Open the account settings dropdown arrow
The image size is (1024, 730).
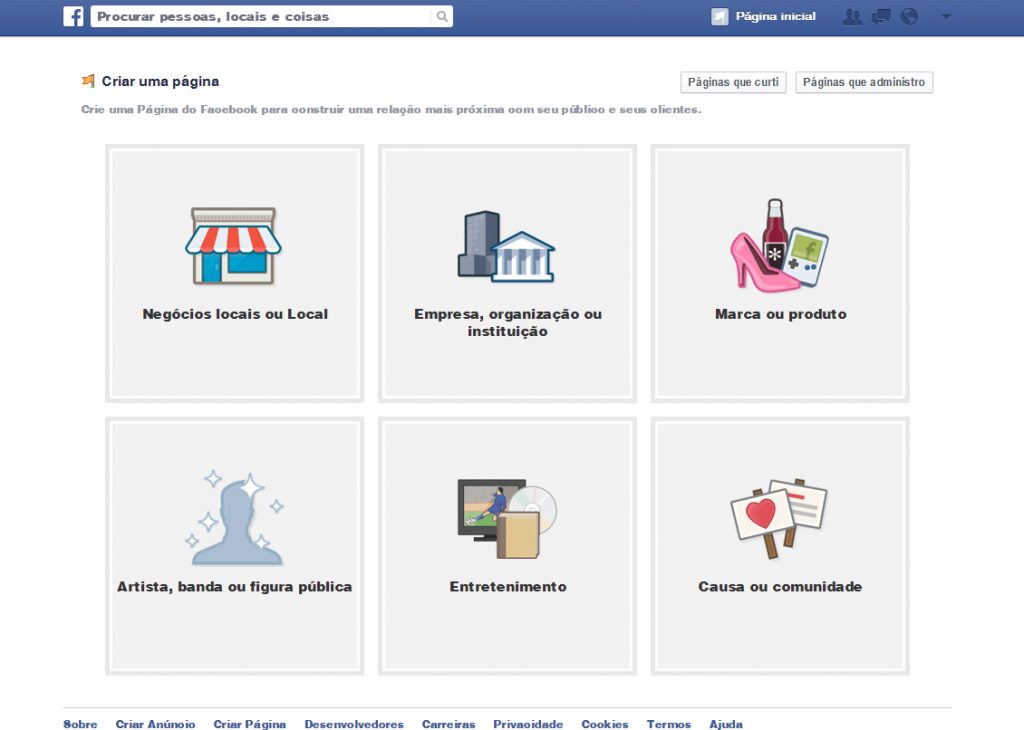945,17
